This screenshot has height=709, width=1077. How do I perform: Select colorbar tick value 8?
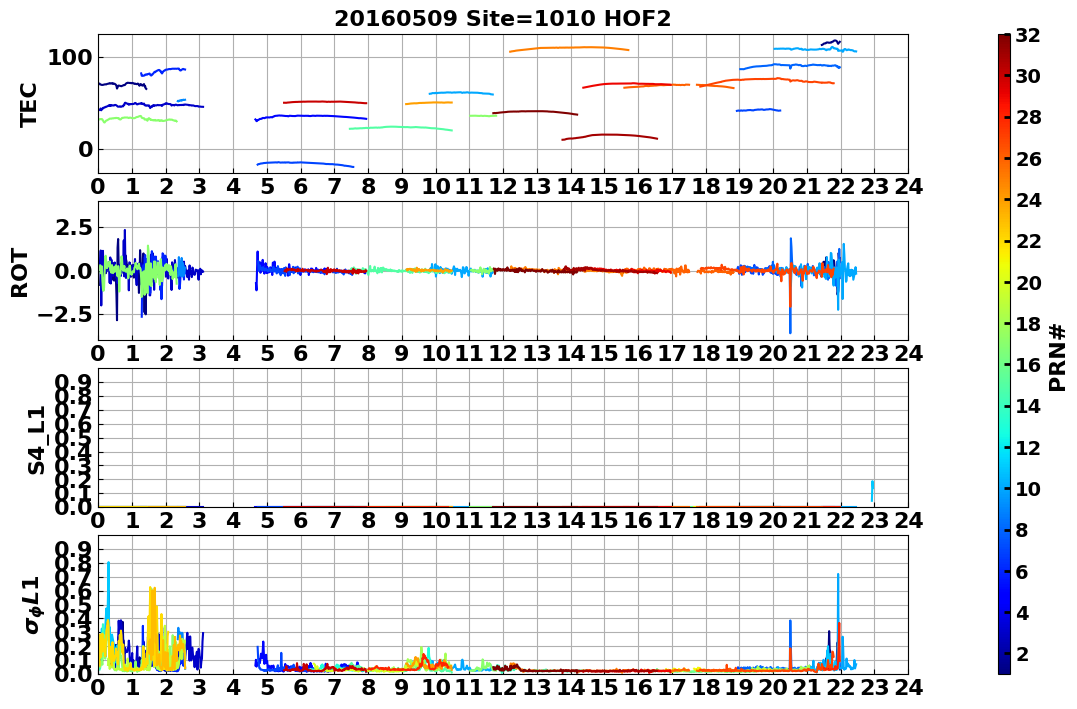[1022, 530]
